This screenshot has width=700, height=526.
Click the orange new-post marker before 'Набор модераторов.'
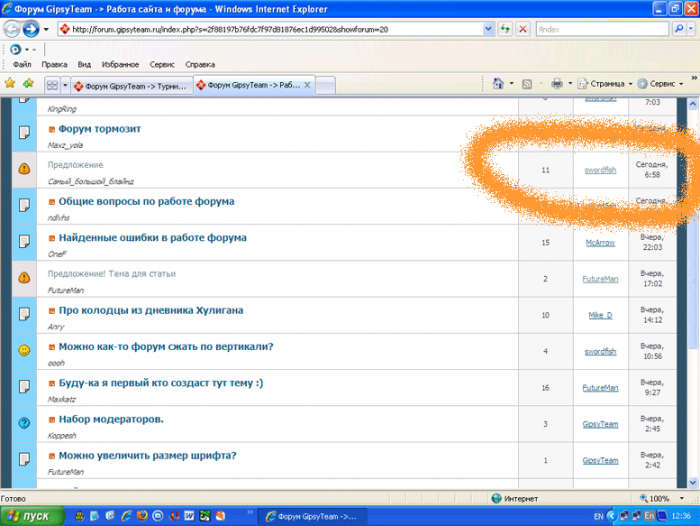[52, 420]
